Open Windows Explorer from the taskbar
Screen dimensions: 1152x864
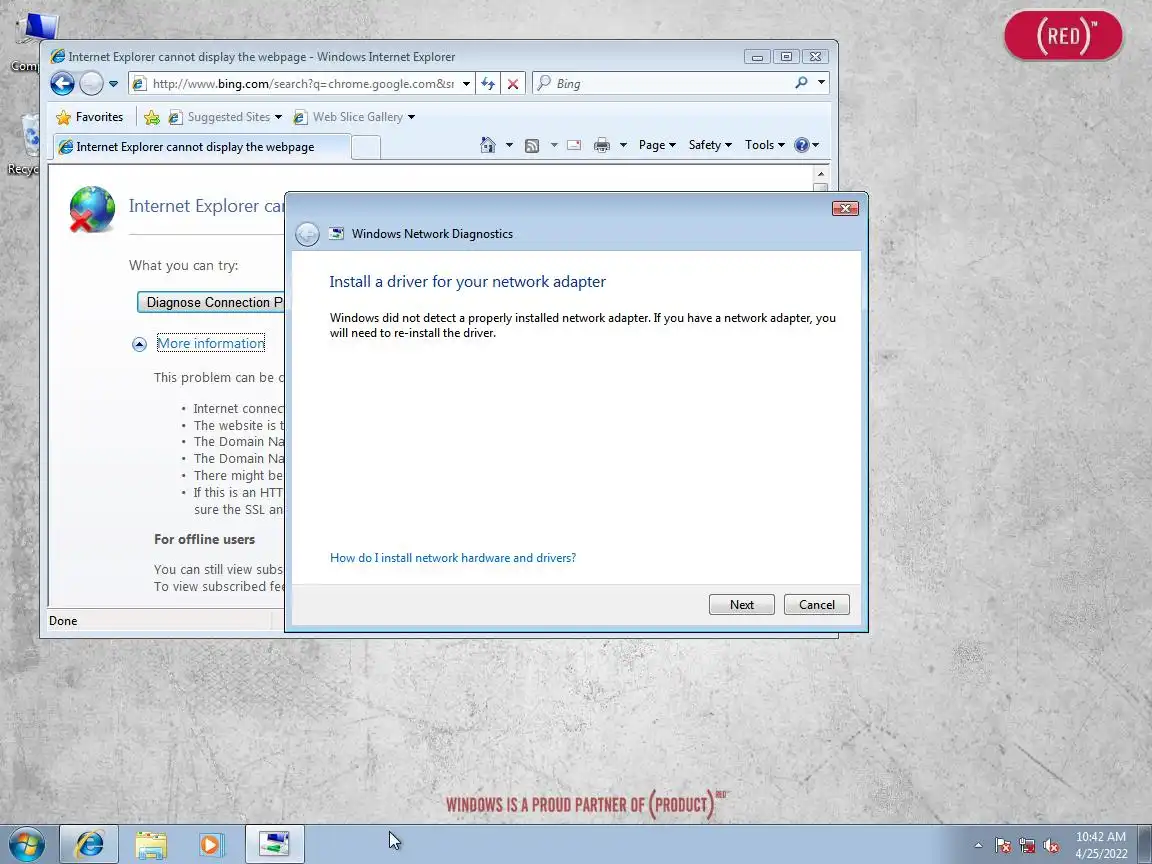click(x=151, y=844)
